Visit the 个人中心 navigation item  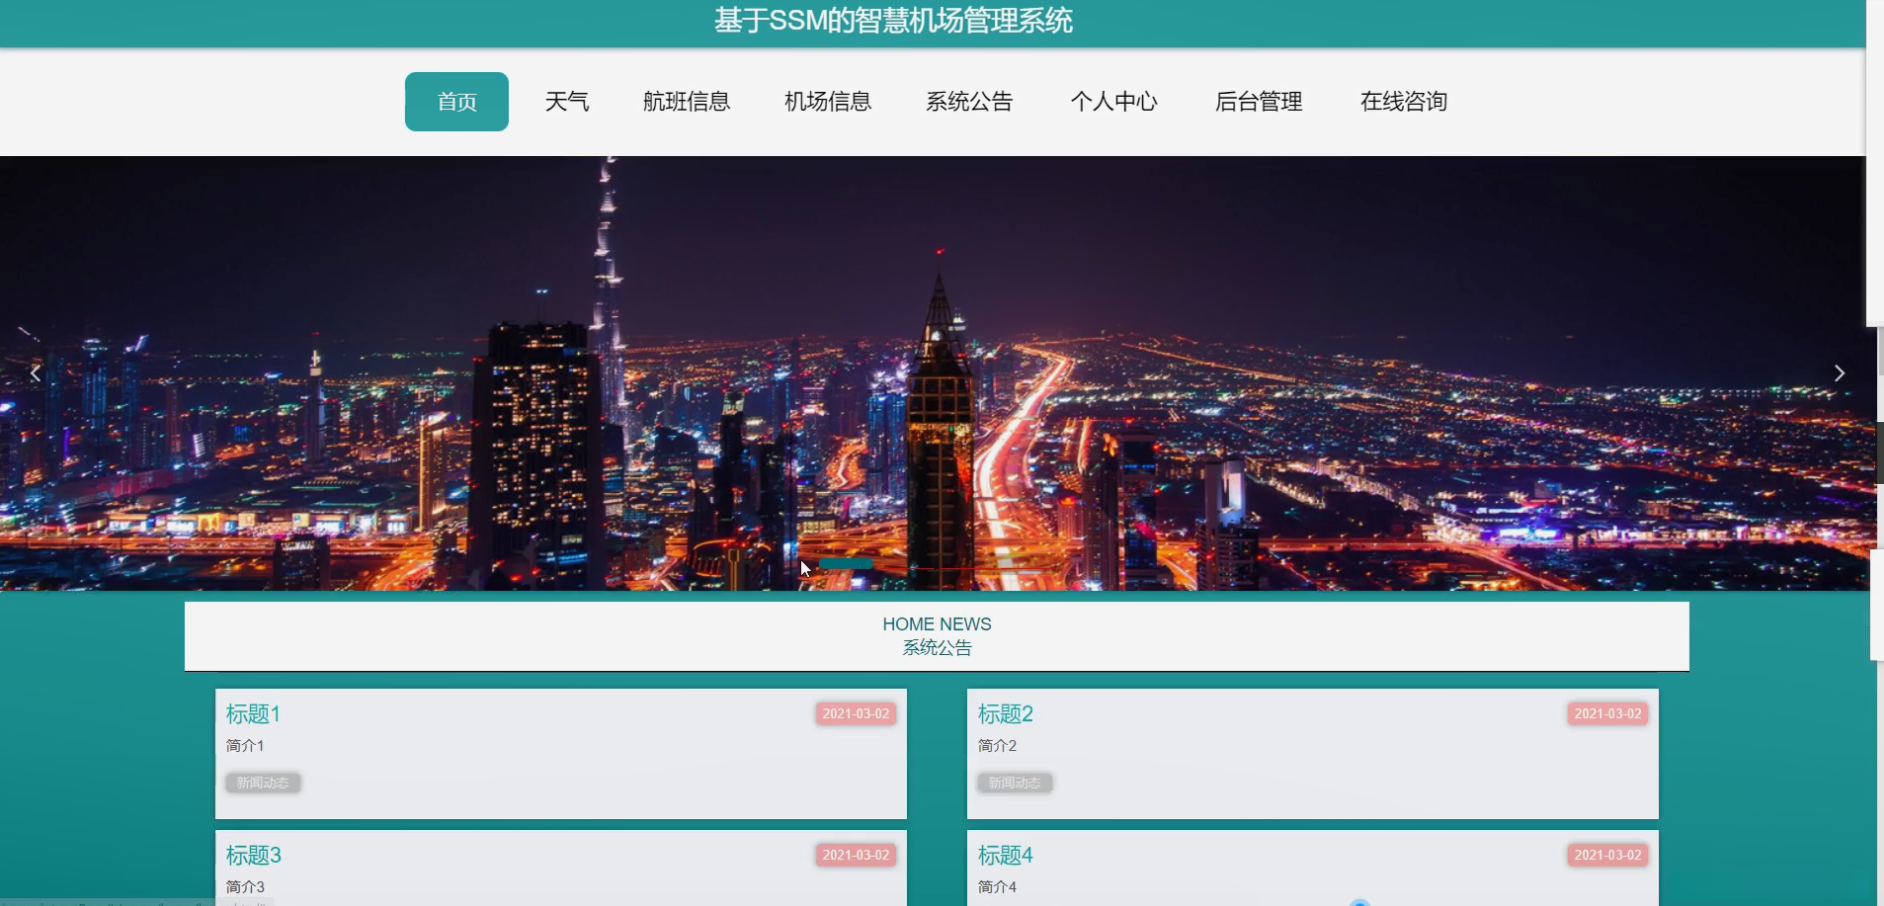(x=1114, y=101)
